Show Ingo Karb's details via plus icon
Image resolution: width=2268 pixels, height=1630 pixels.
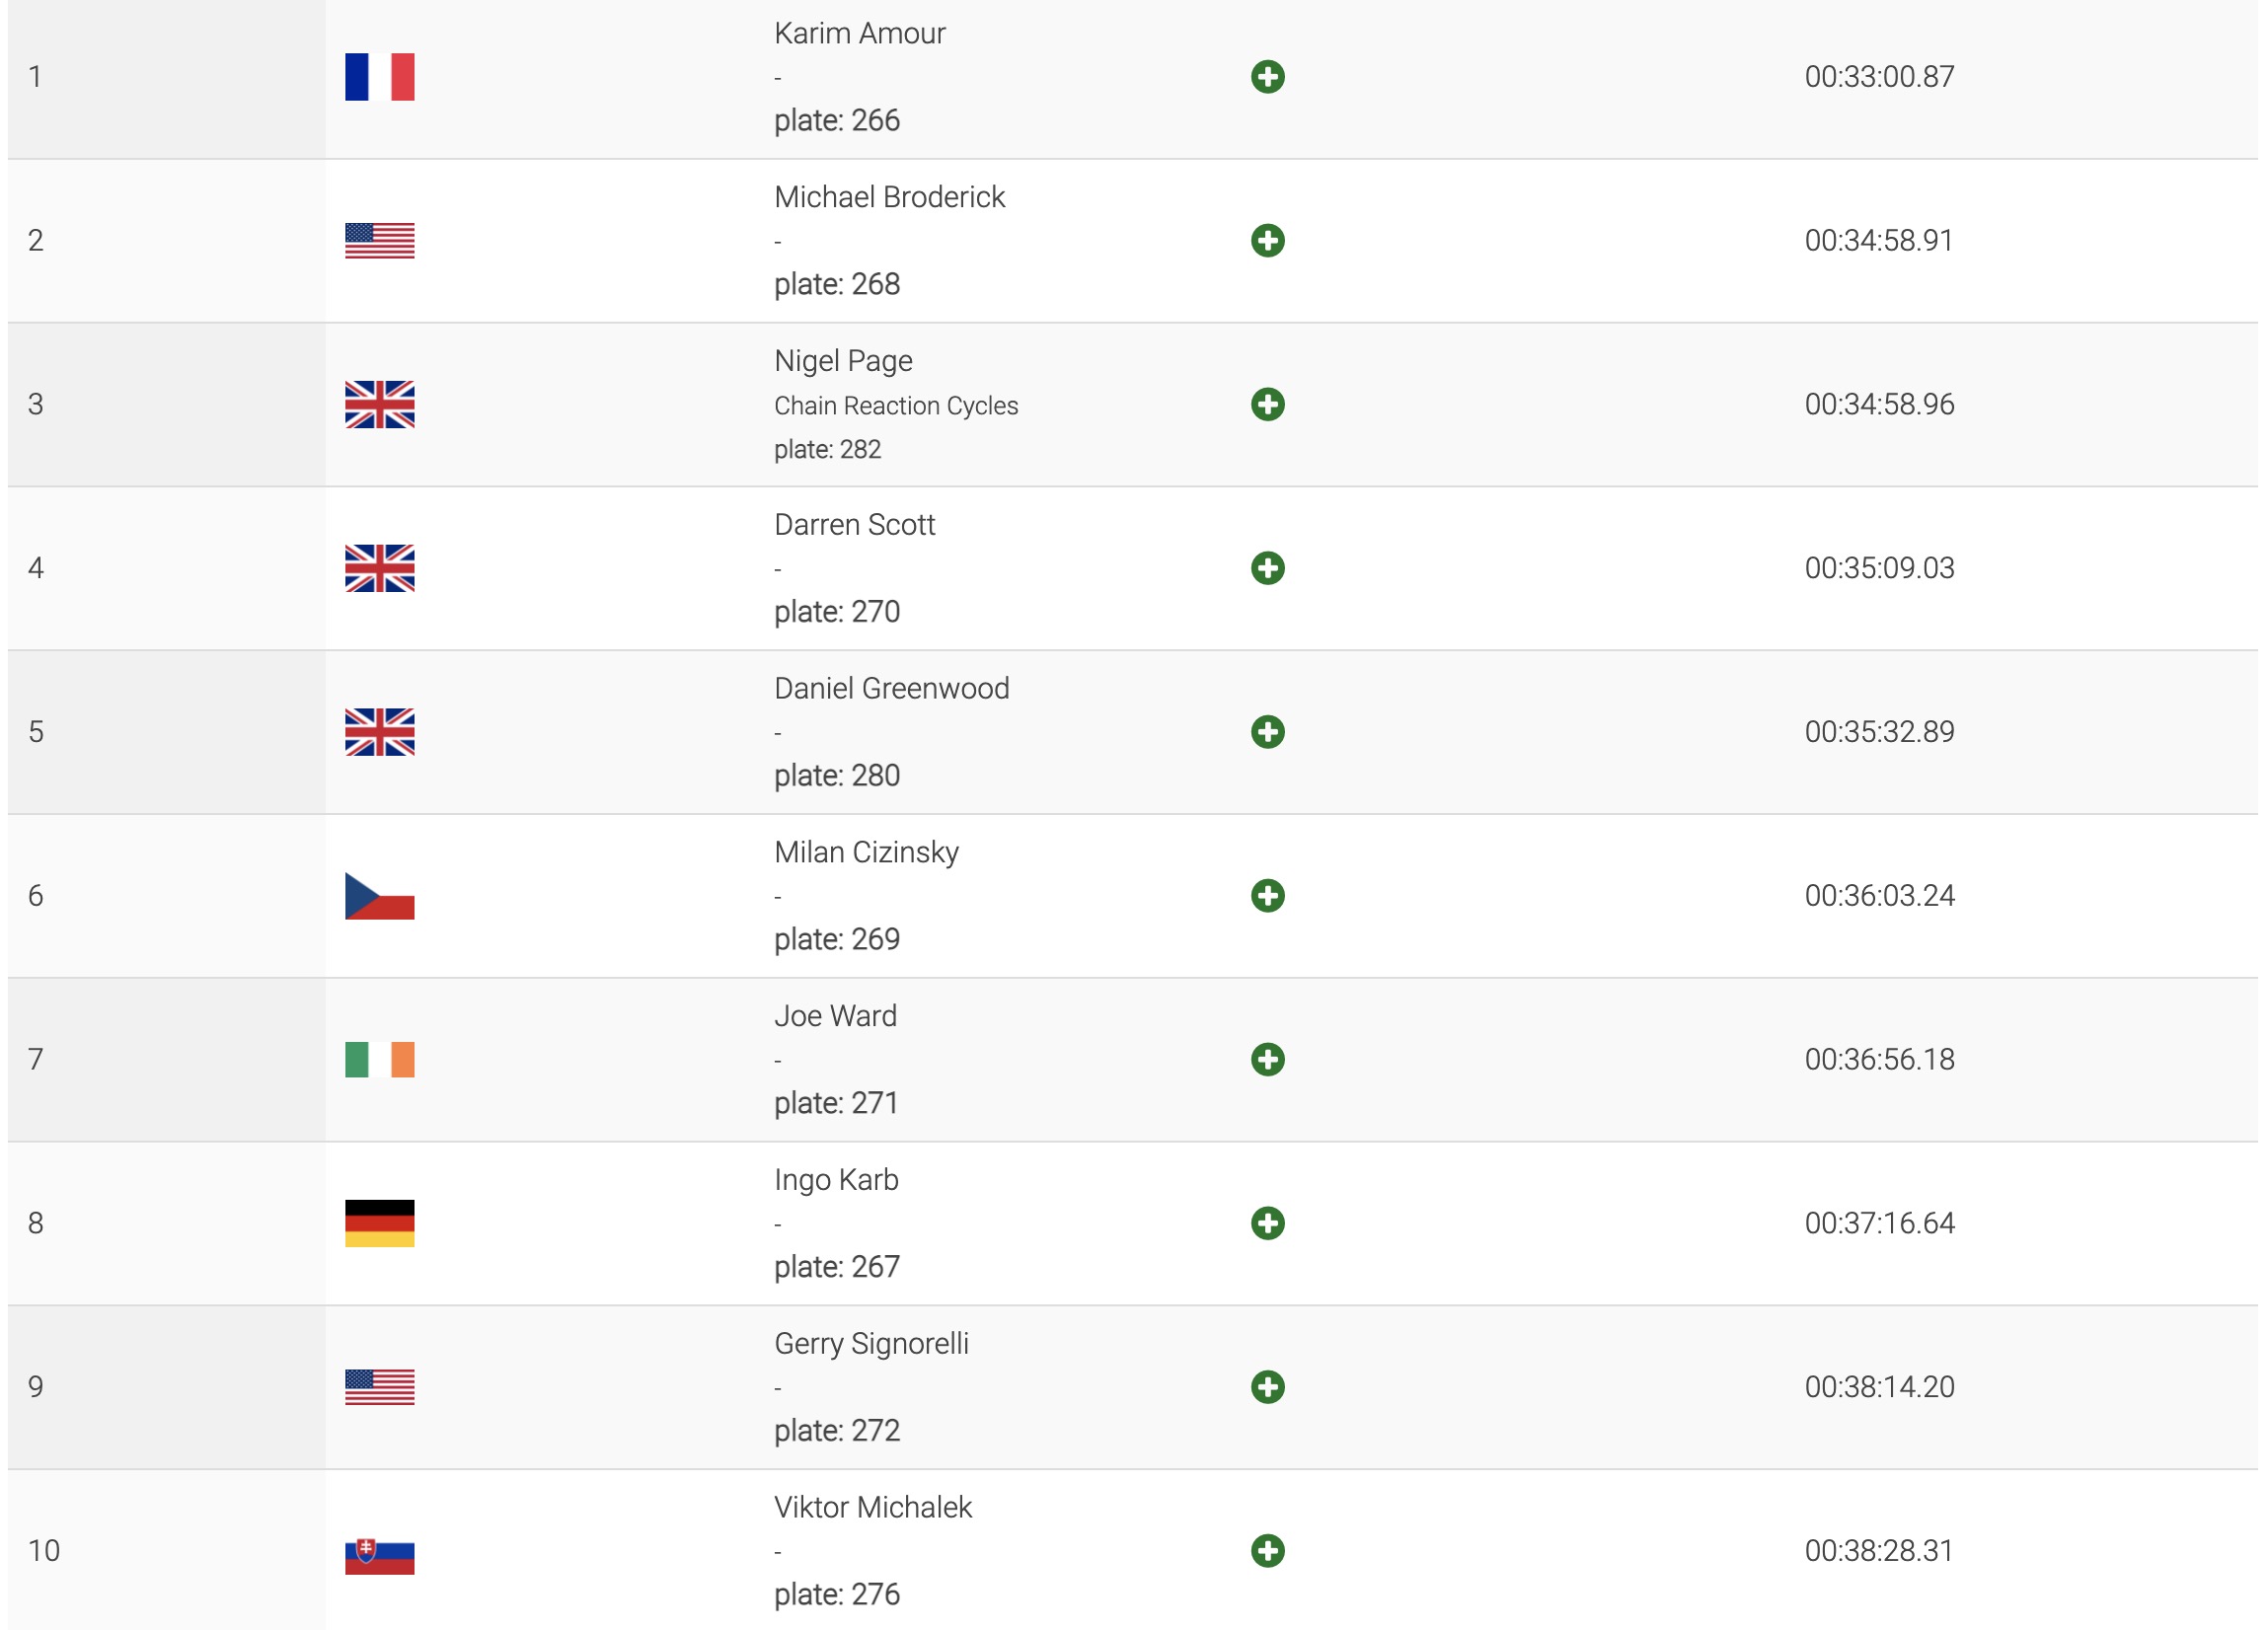click(x=1267, y=1223)
